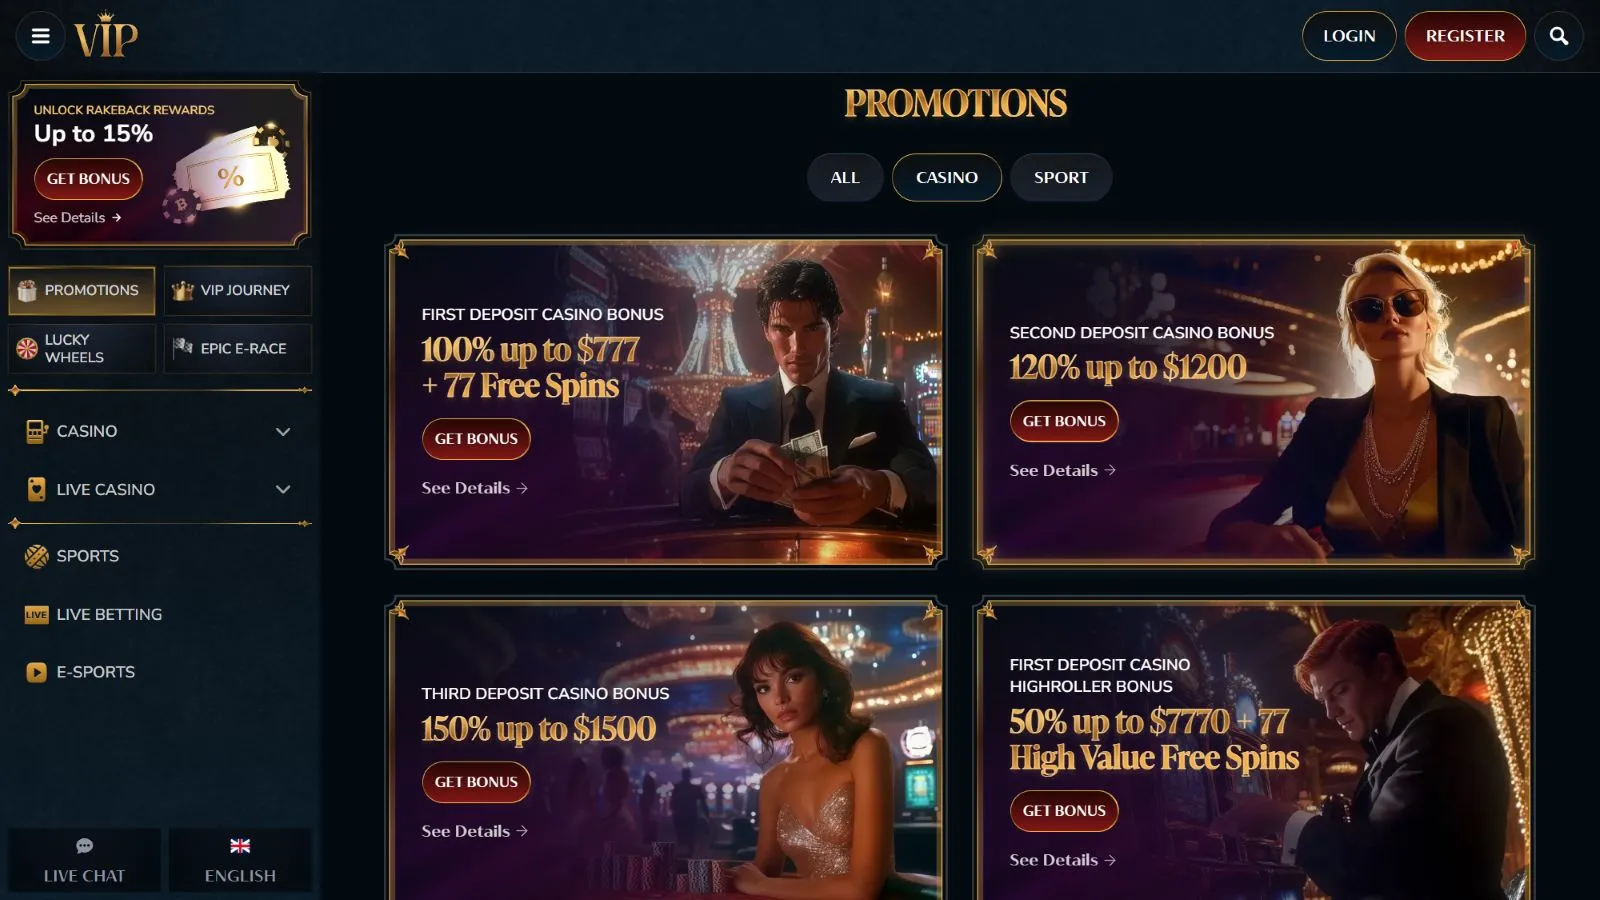The height and width of the screenshot is (900, 1600).
Task: Click the Register button
Action: click(x=1464, y=36)
